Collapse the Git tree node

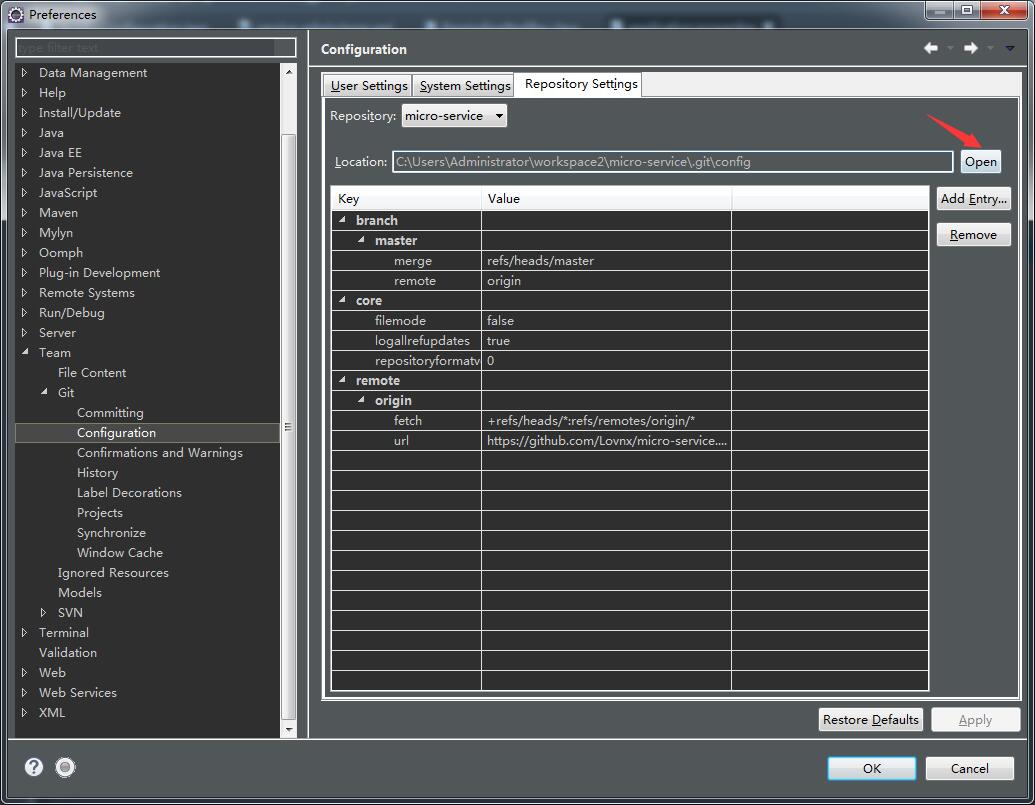pyautogui.click(x=44, y=392)
